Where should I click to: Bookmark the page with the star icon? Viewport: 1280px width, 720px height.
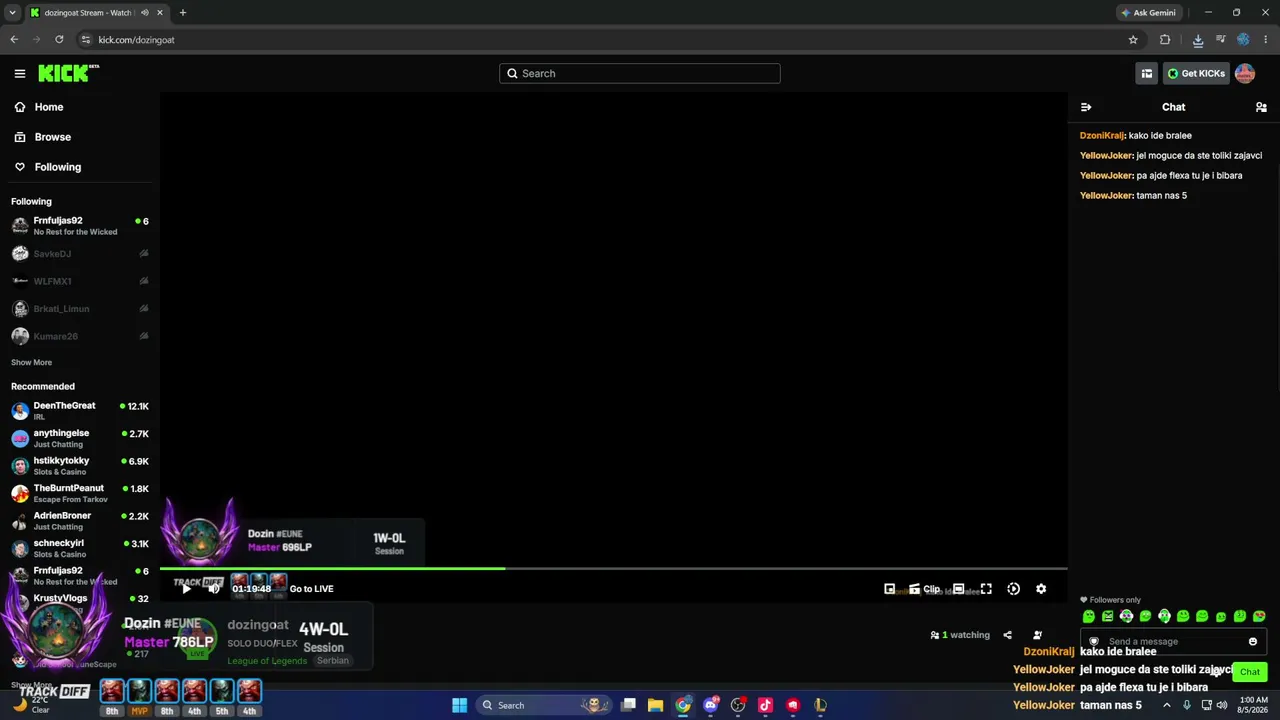[1133, 40]
